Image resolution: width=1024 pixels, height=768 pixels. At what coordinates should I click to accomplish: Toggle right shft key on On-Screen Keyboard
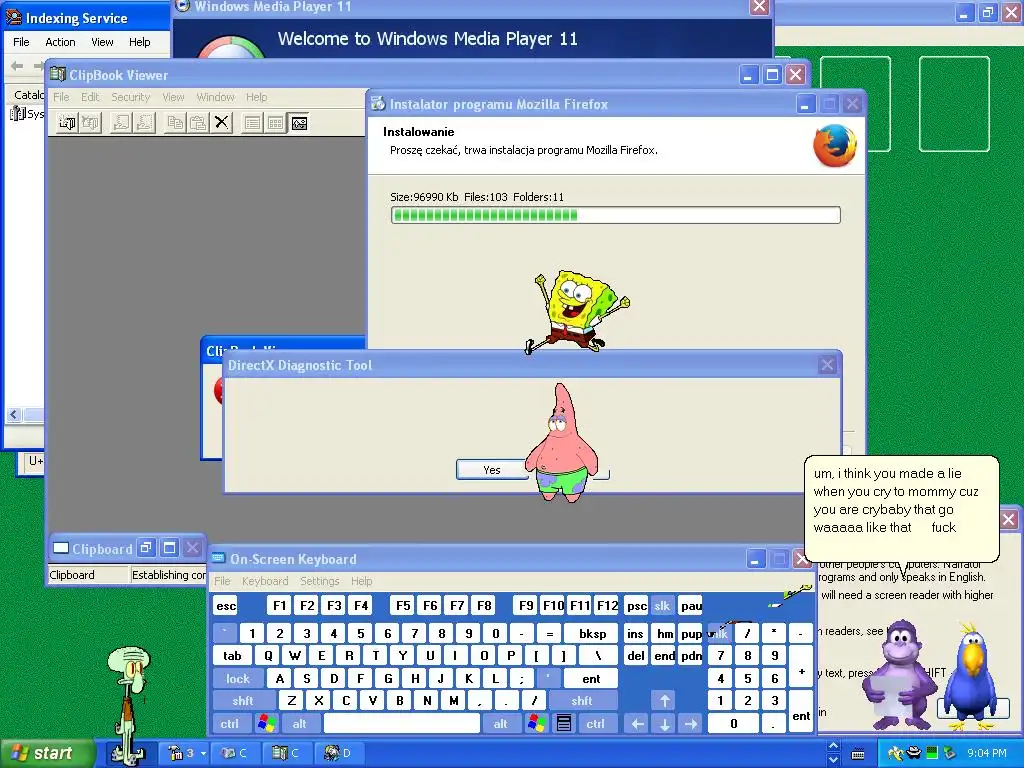pos(582,701)
